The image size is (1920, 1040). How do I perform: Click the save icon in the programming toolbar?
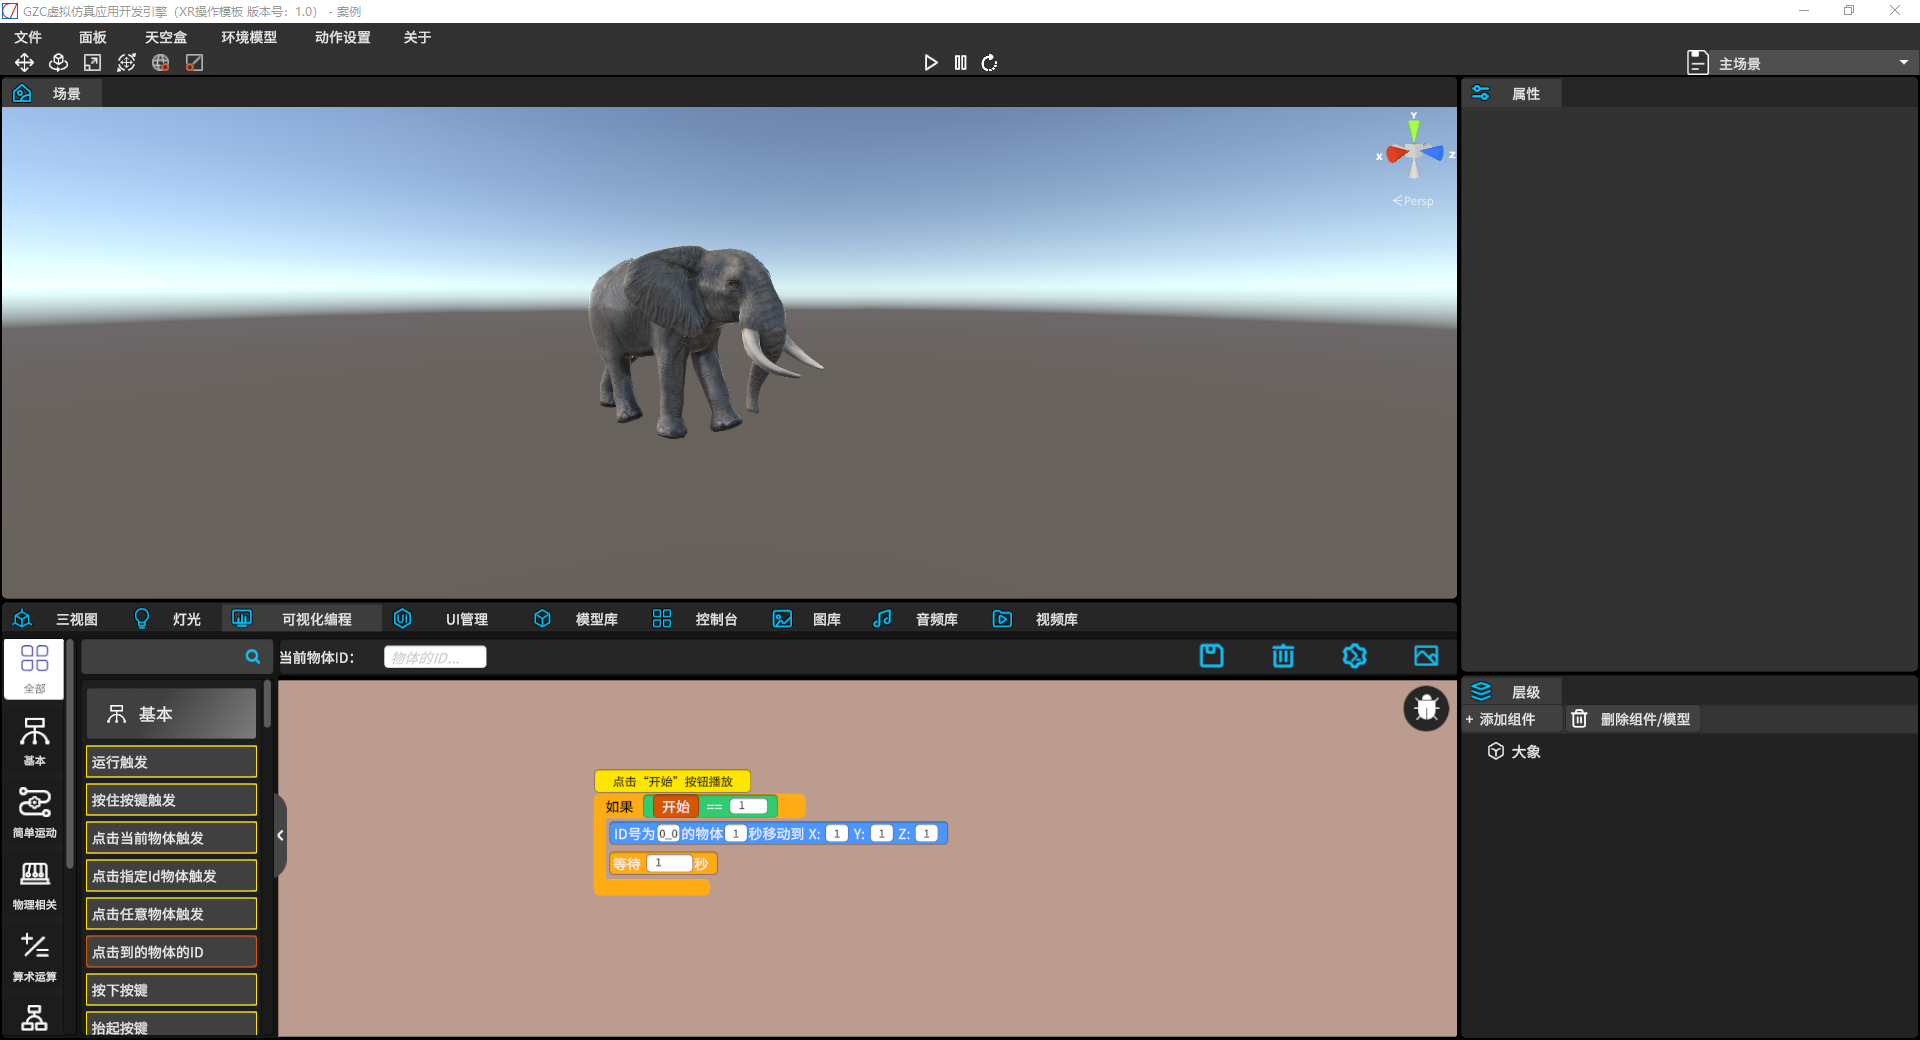click(1211, 656)
